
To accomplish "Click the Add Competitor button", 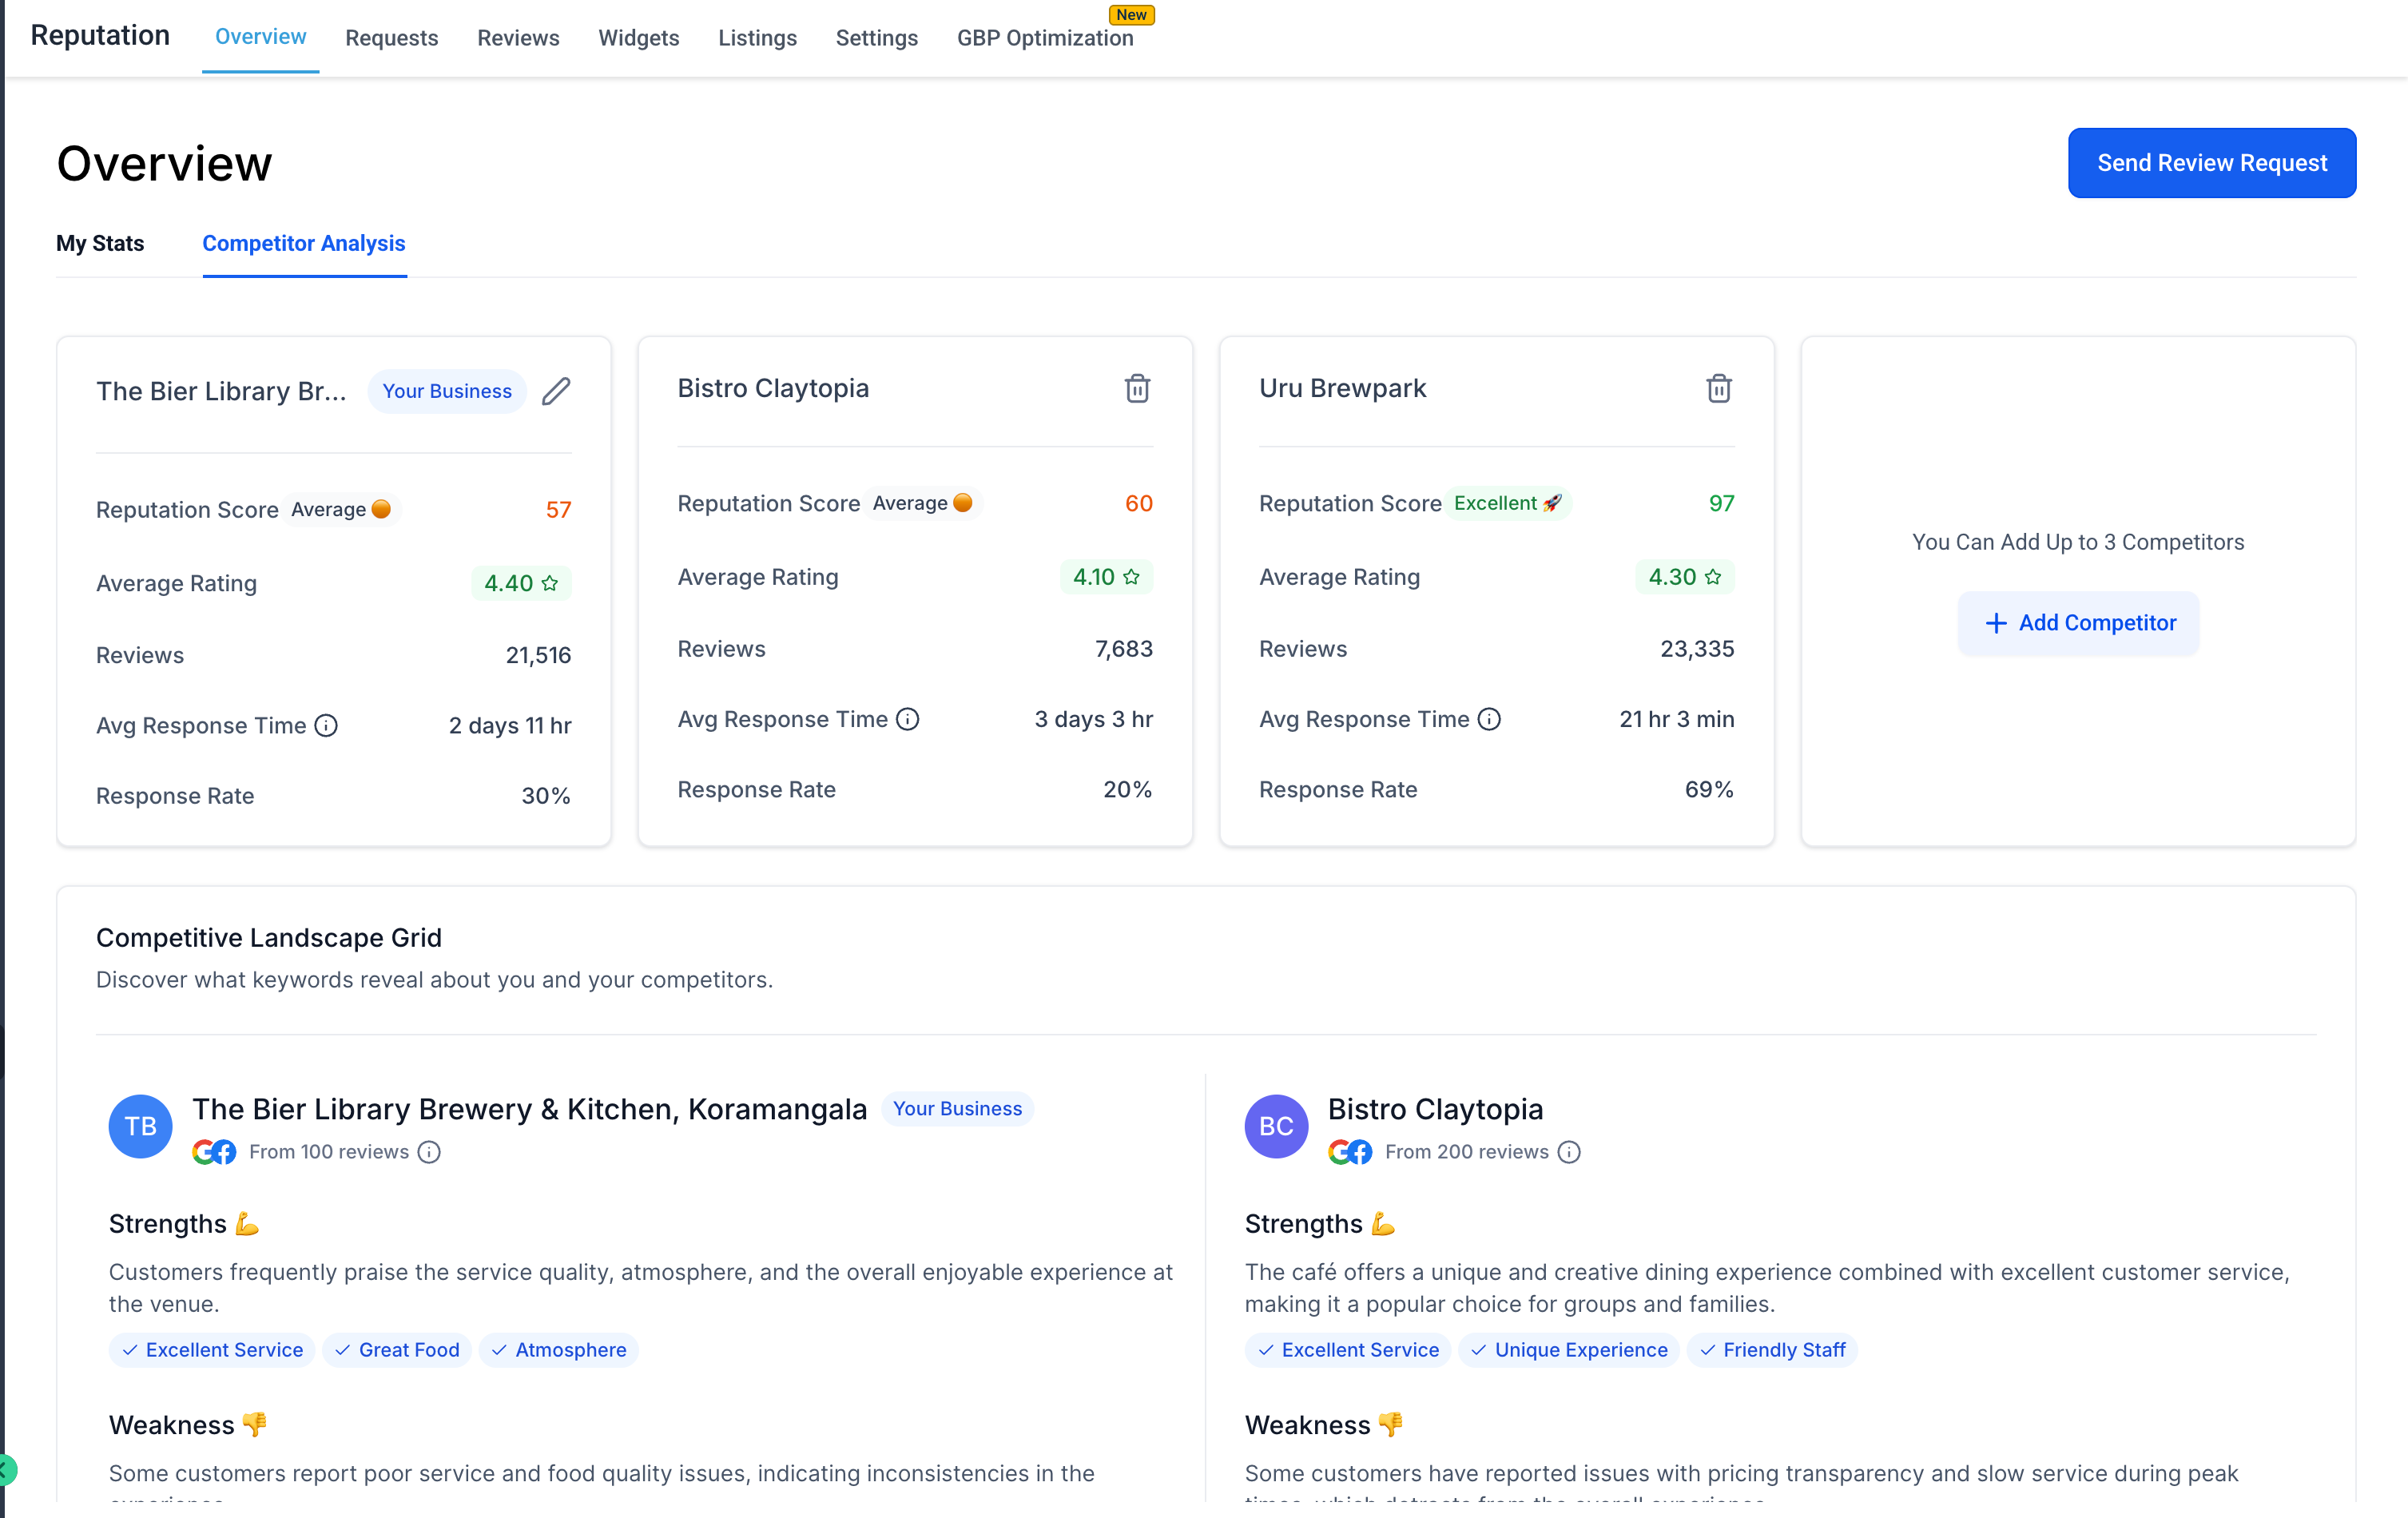I will (2078, 623).
